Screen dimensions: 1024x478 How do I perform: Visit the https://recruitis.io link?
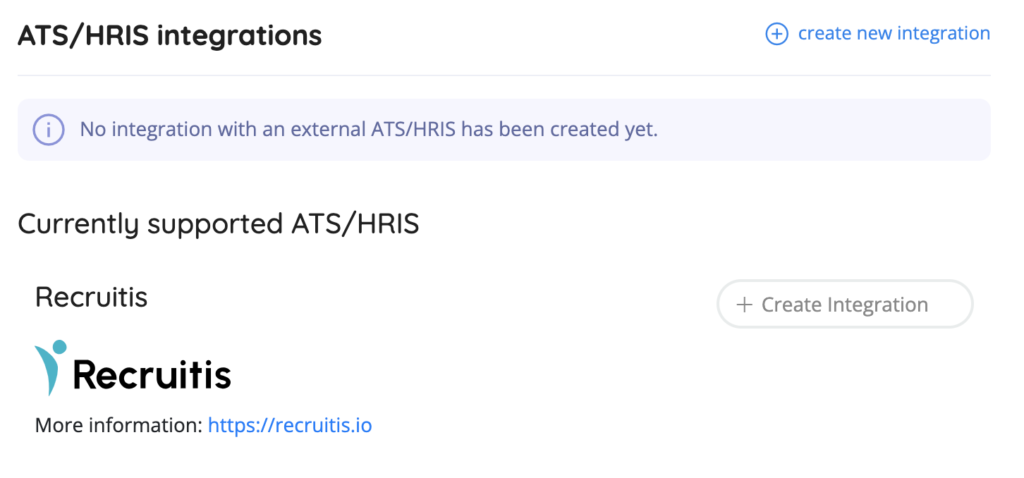[290, 426]
